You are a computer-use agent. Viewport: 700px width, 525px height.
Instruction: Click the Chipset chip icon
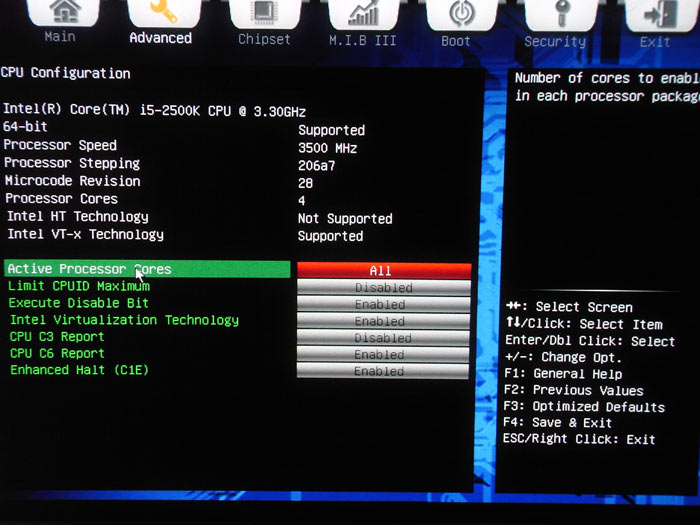(265, 13)
